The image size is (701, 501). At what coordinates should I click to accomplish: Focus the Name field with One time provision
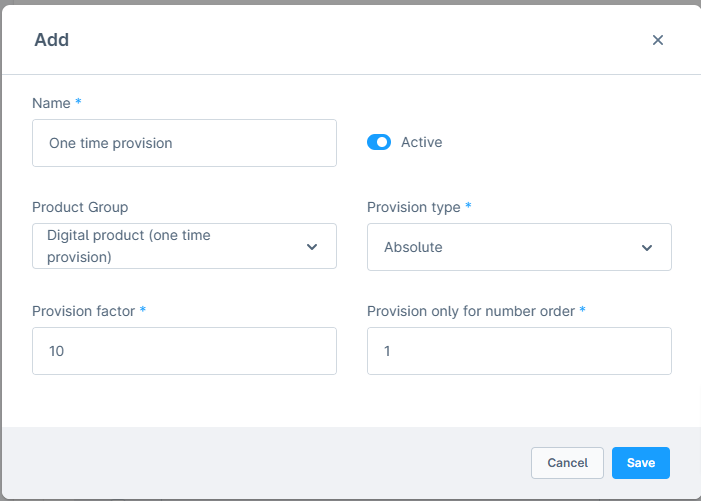coord(184,143)
